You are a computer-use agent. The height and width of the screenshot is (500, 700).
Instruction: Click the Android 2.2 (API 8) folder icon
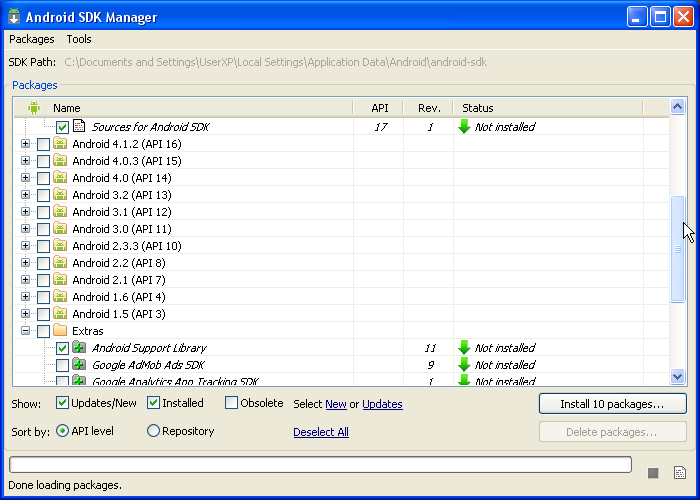(x=60, y=262)
